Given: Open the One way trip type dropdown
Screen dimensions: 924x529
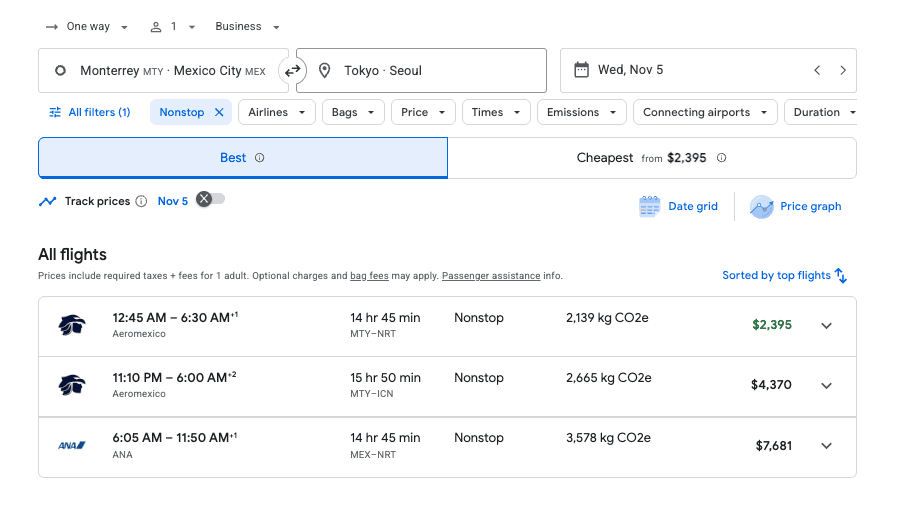Looking at the screenshot, I should pos(87,27).
